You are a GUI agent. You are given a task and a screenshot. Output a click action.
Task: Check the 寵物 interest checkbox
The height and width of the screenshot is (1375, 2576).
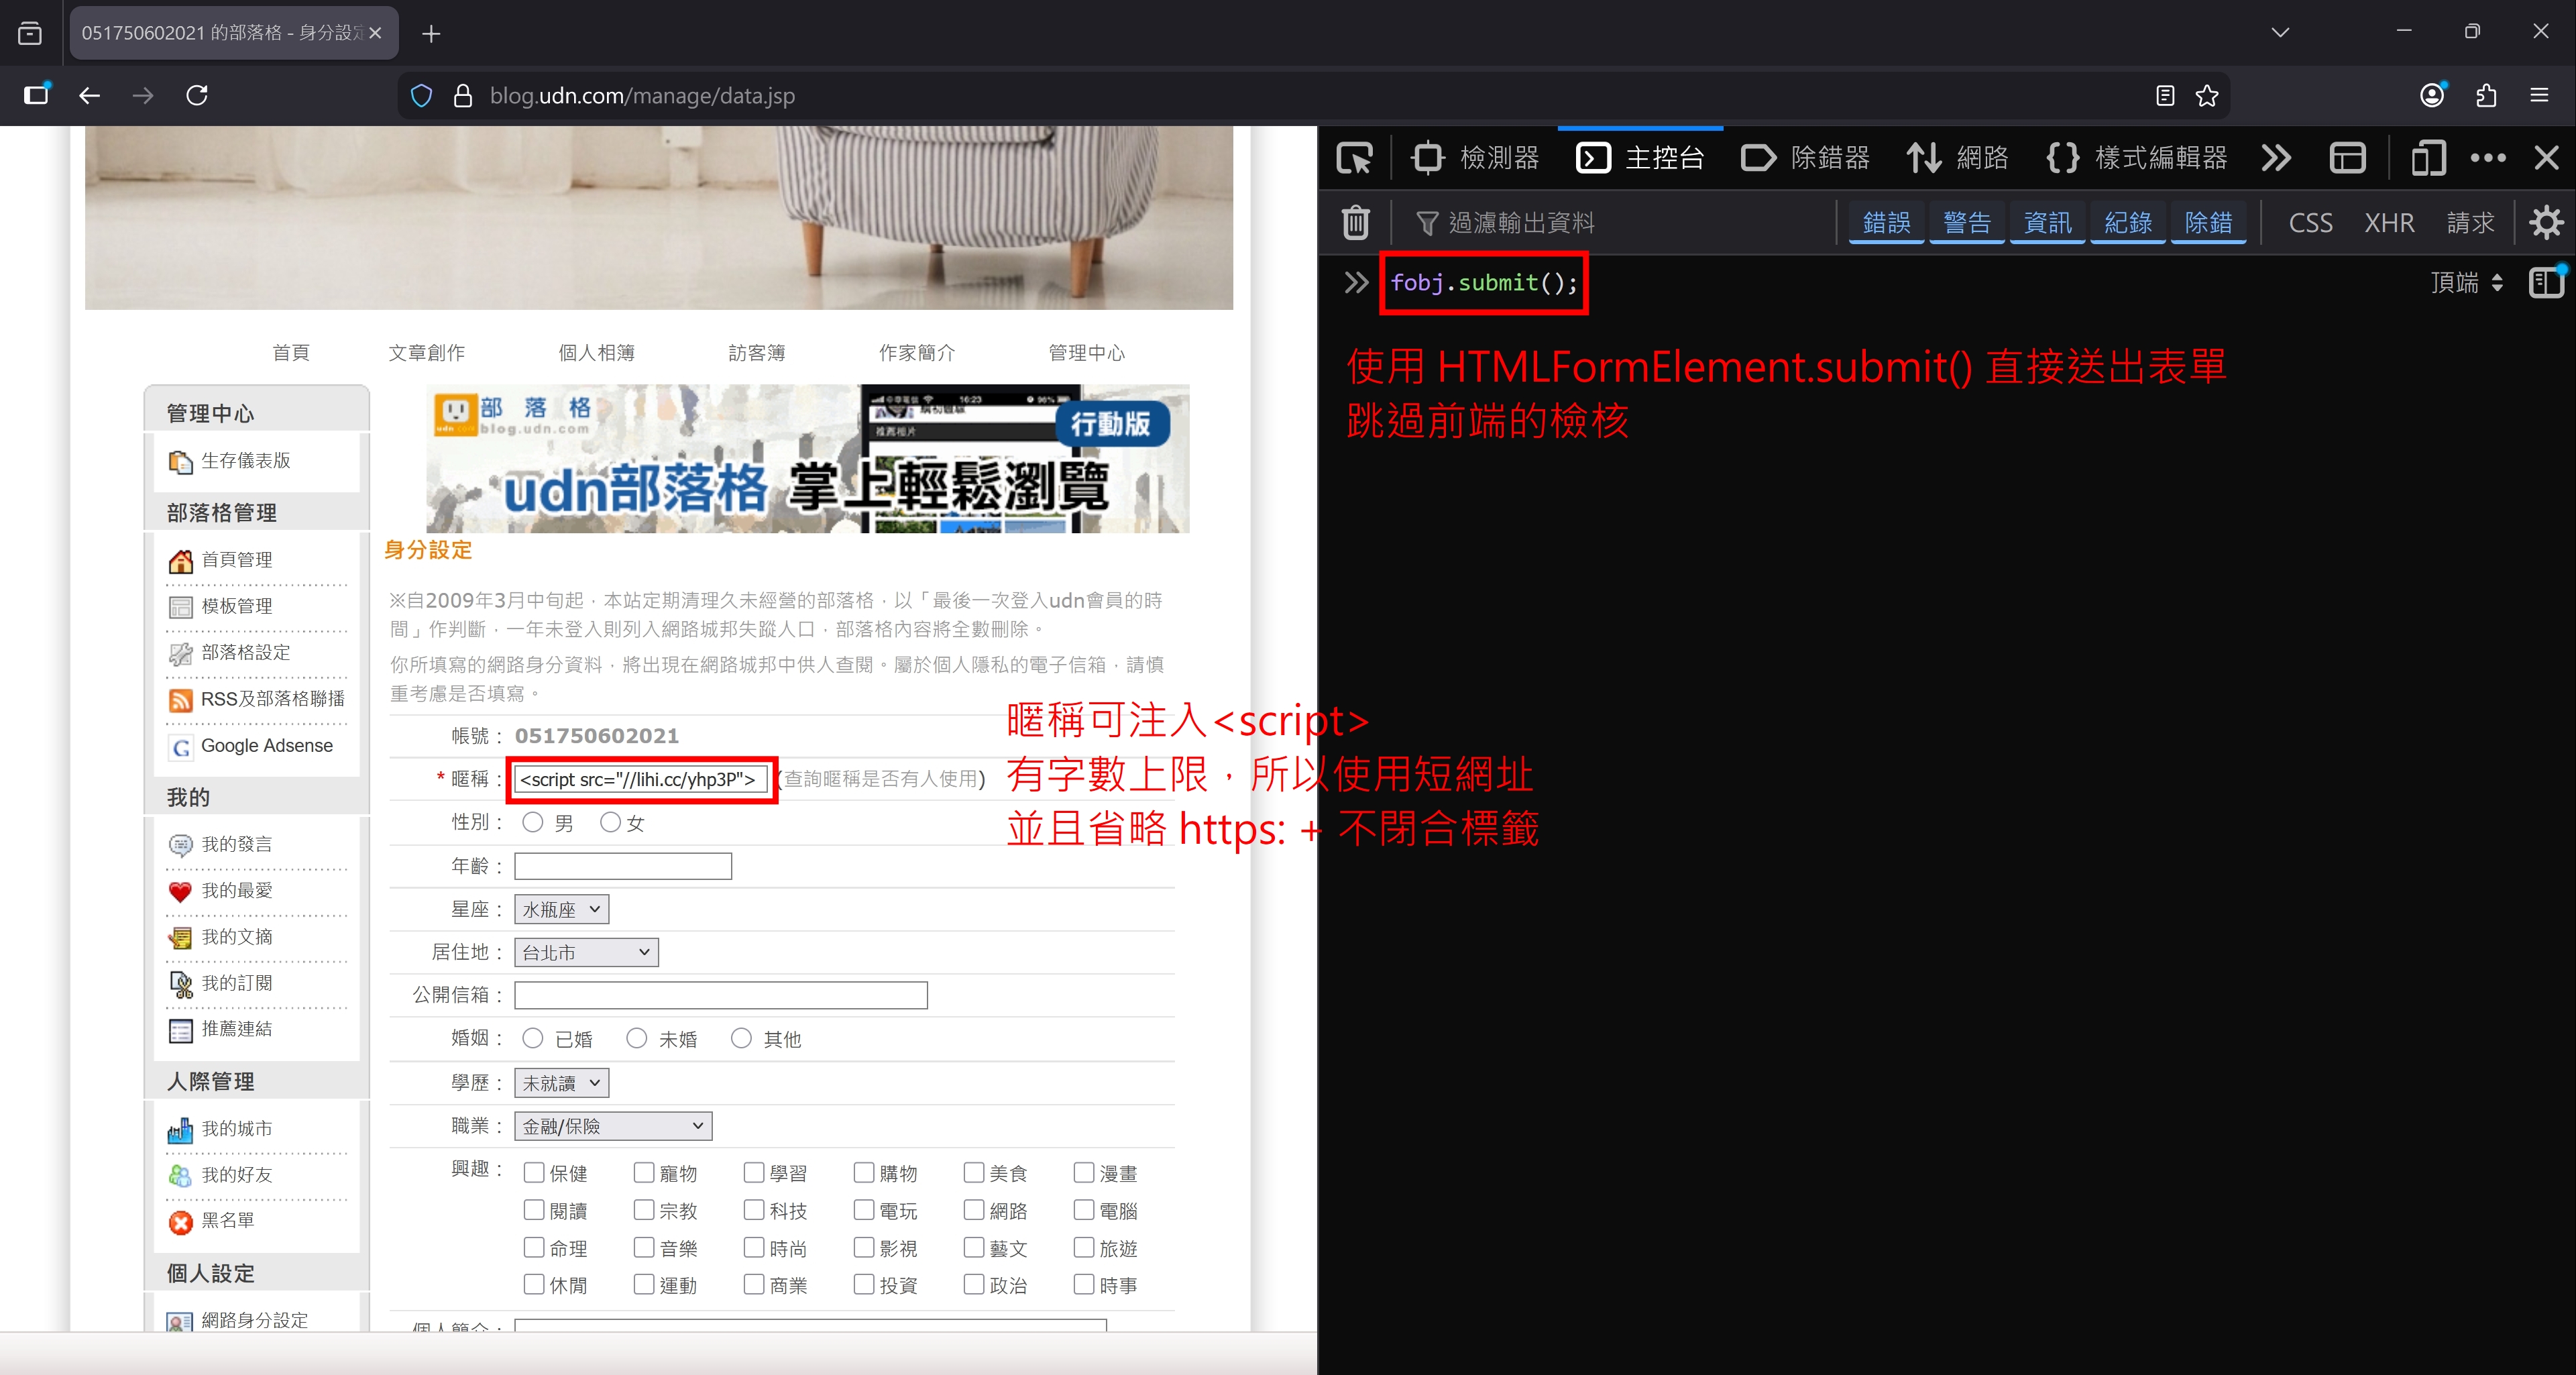tap(644, 1172)
